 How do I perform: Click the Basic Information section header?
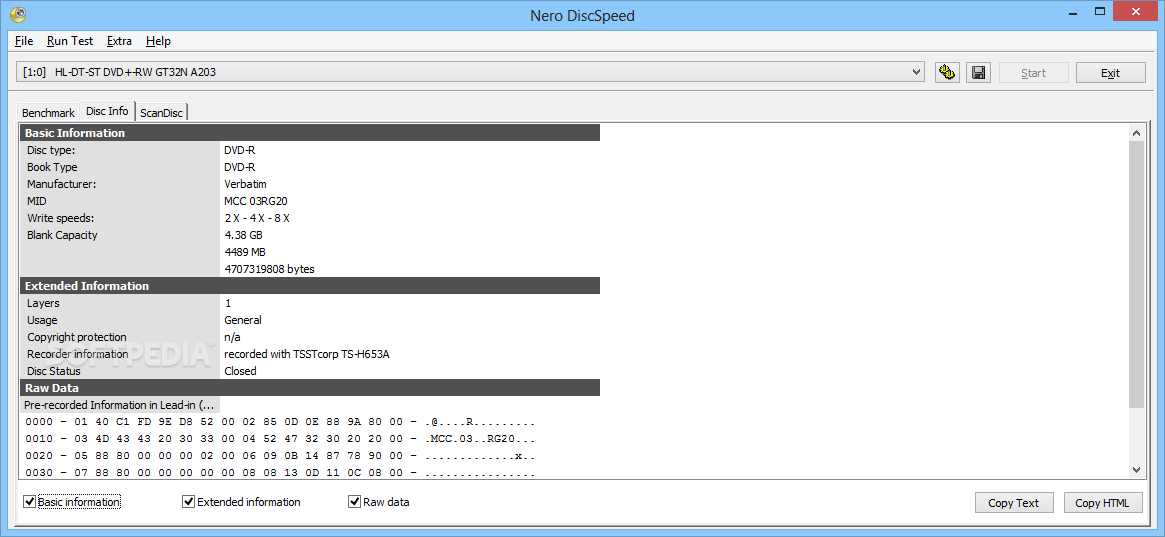point(310,133)
